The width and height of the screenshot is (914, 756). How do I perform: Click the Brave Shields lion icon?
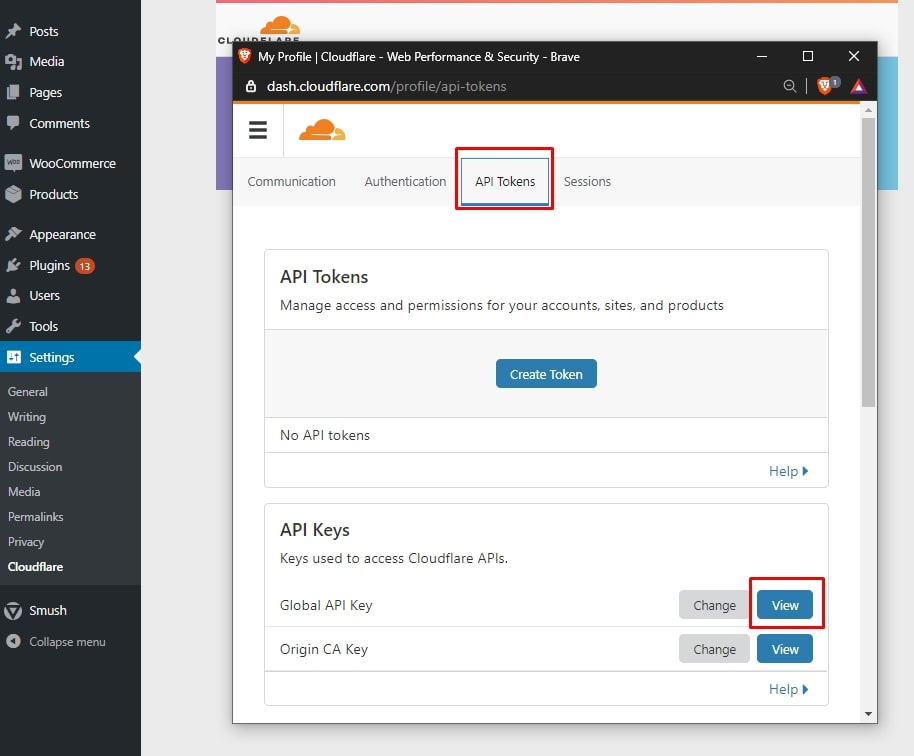824,86
